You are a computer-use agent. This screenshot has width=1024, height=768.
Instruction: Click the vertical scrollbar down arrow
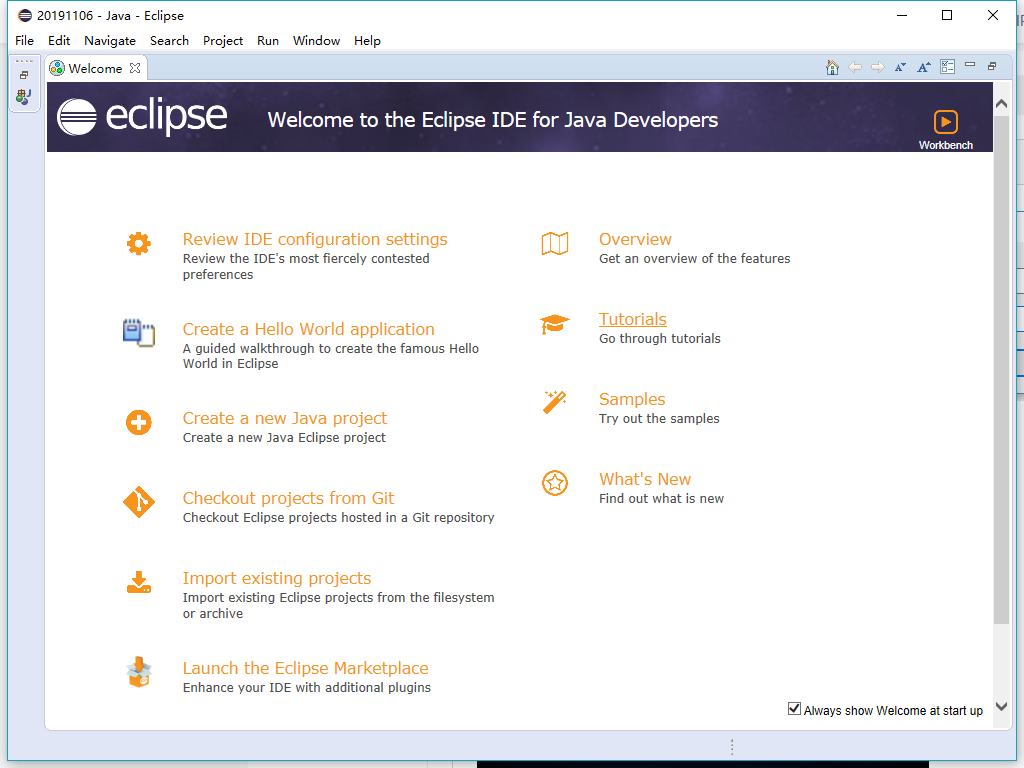pos(1002,704)
